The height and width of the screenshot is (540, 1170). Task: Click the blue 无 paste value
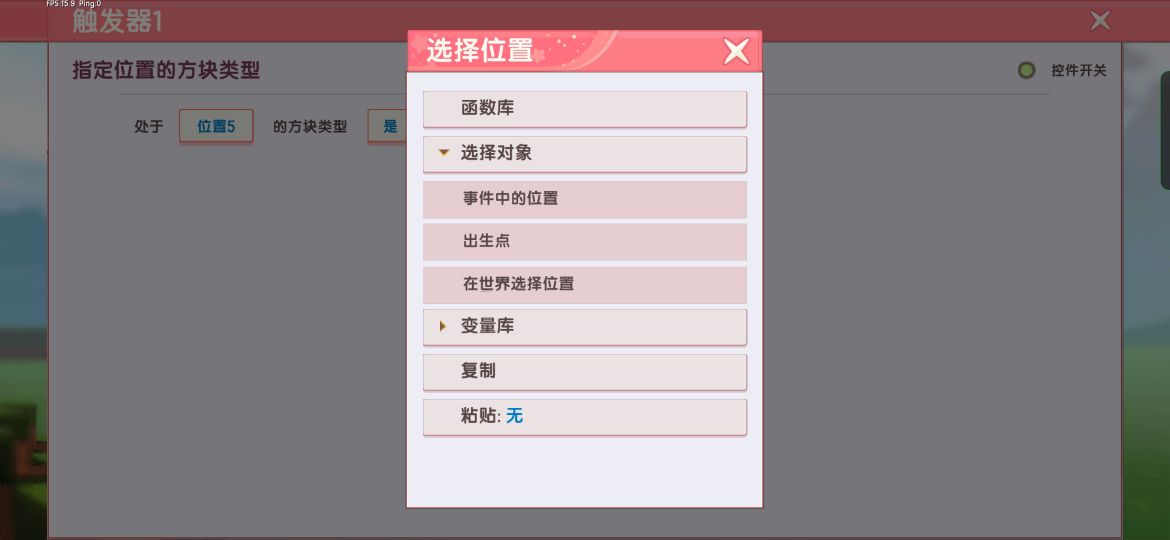(514, 416)
